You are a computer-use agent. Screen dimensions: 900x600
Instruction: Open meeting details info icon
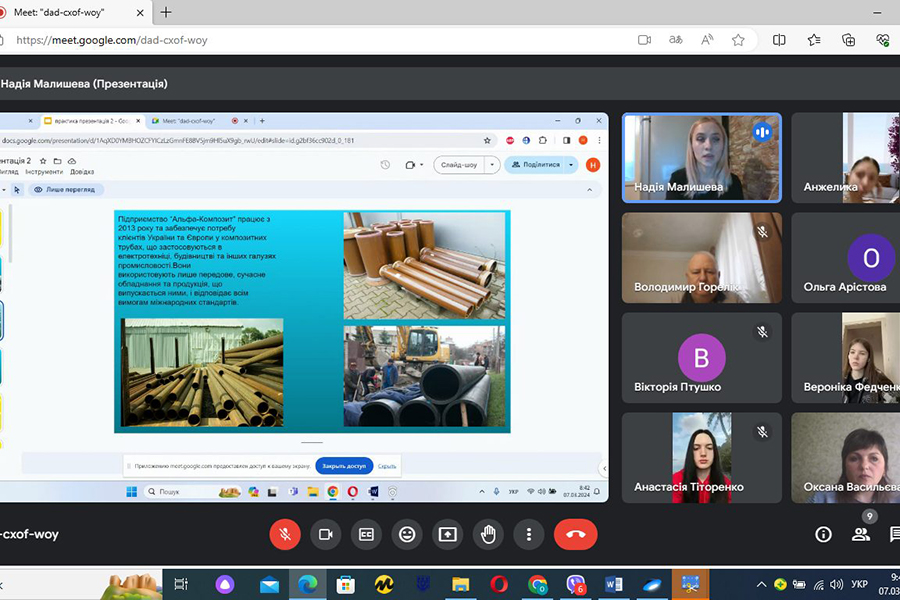(x=823, y=534)
